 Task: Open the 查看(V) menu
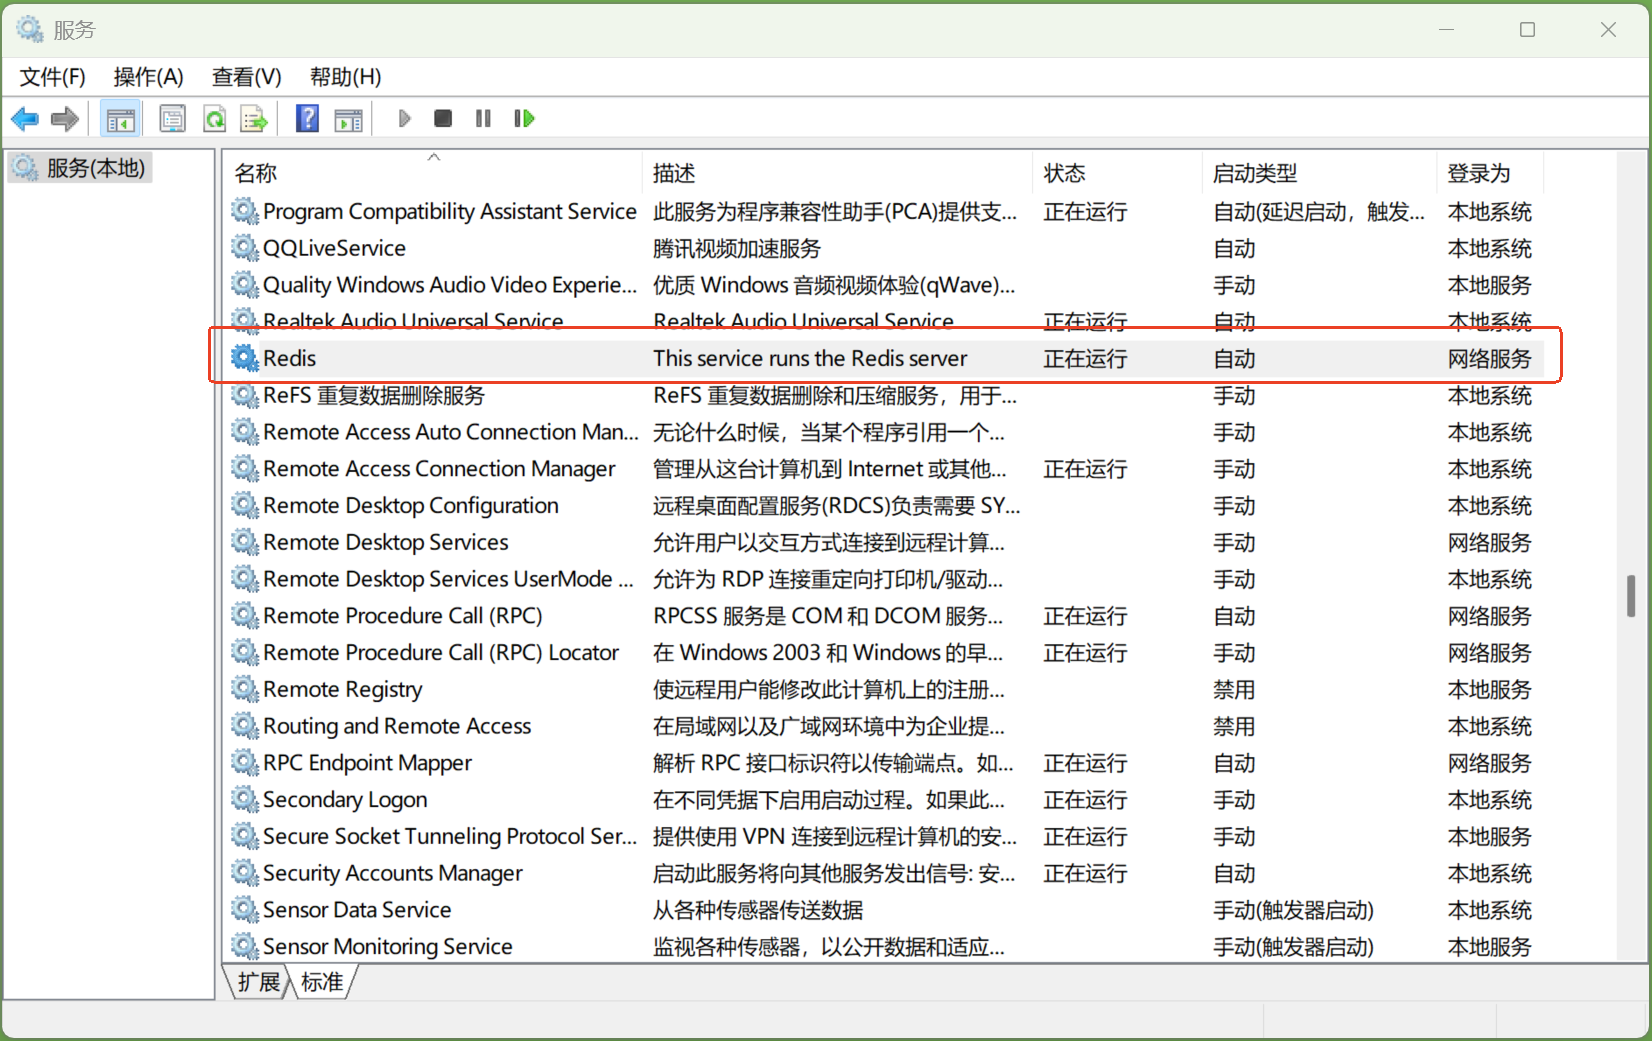(x=247, y=77)
